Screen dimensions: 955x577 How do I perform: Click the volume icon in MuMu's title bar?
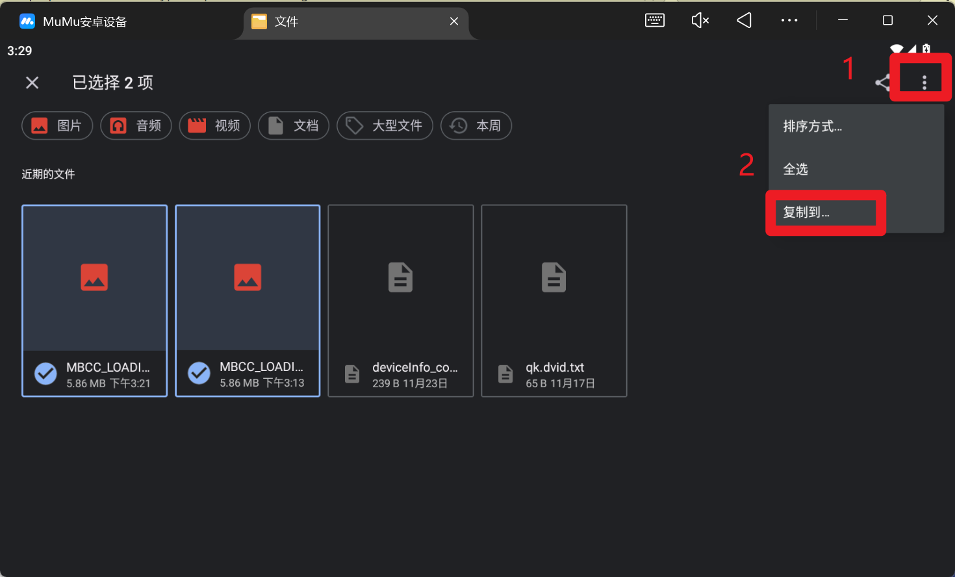coord(699,20)
